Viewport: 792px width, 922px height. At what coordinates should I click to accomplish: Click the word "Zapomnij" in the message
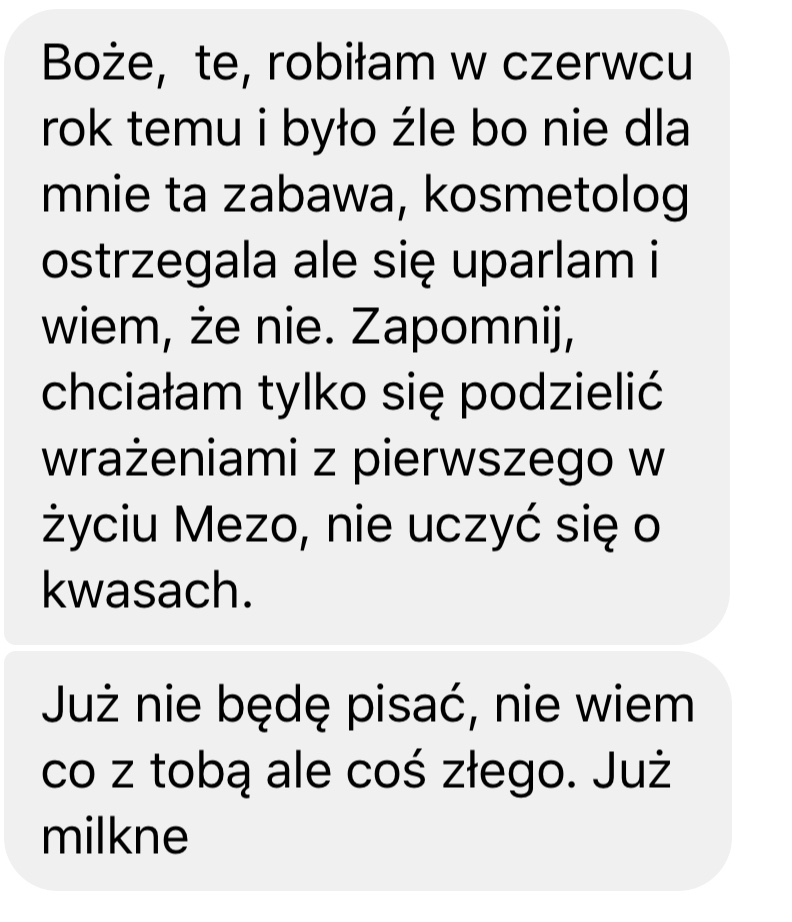coord(459,328)
